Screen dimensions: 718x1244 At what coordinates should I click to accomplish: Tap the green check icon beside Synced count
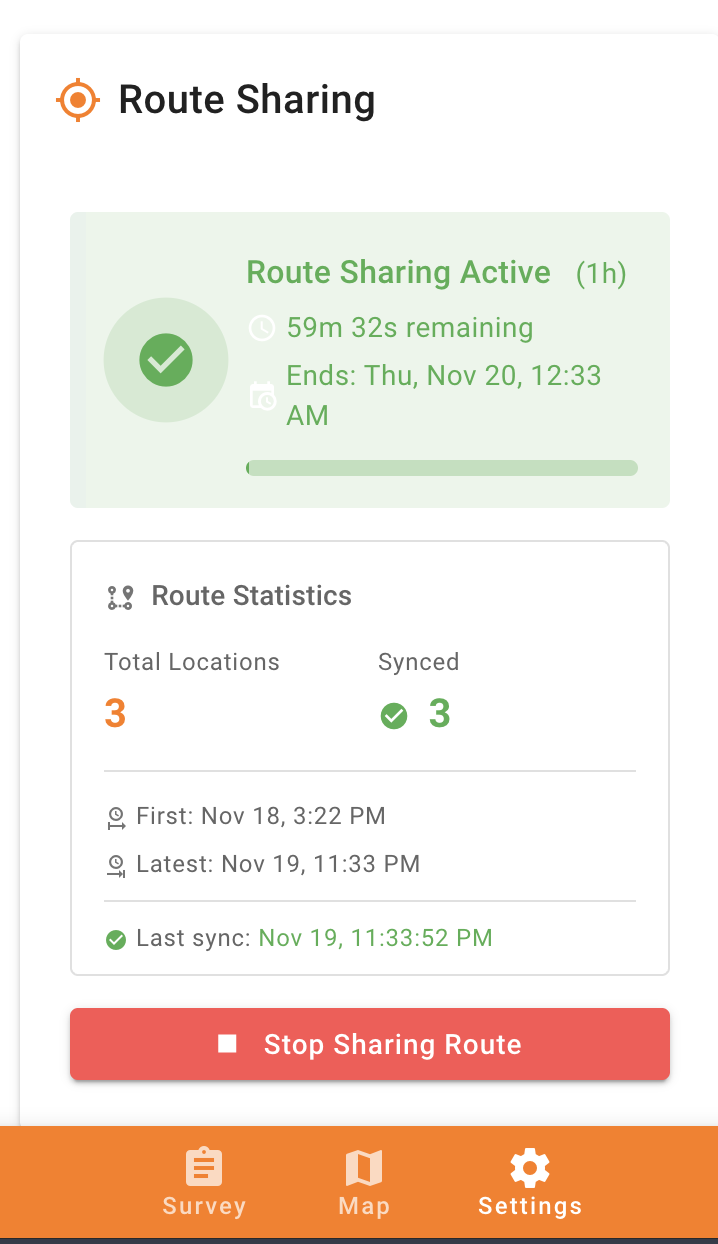pyautogui.click(x=394, y=715)
